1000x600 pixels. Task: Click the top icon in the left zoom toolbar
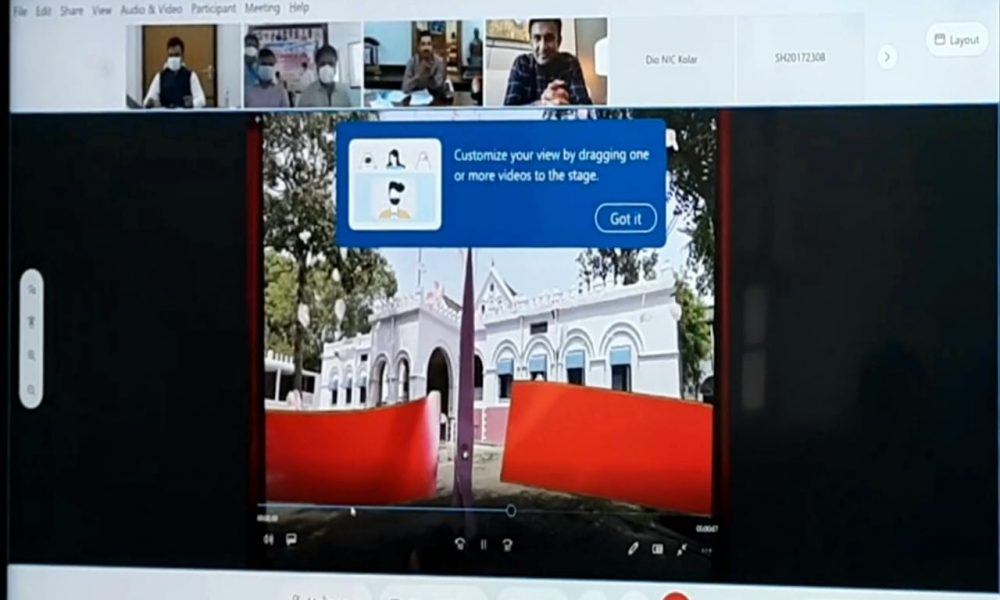31,290
